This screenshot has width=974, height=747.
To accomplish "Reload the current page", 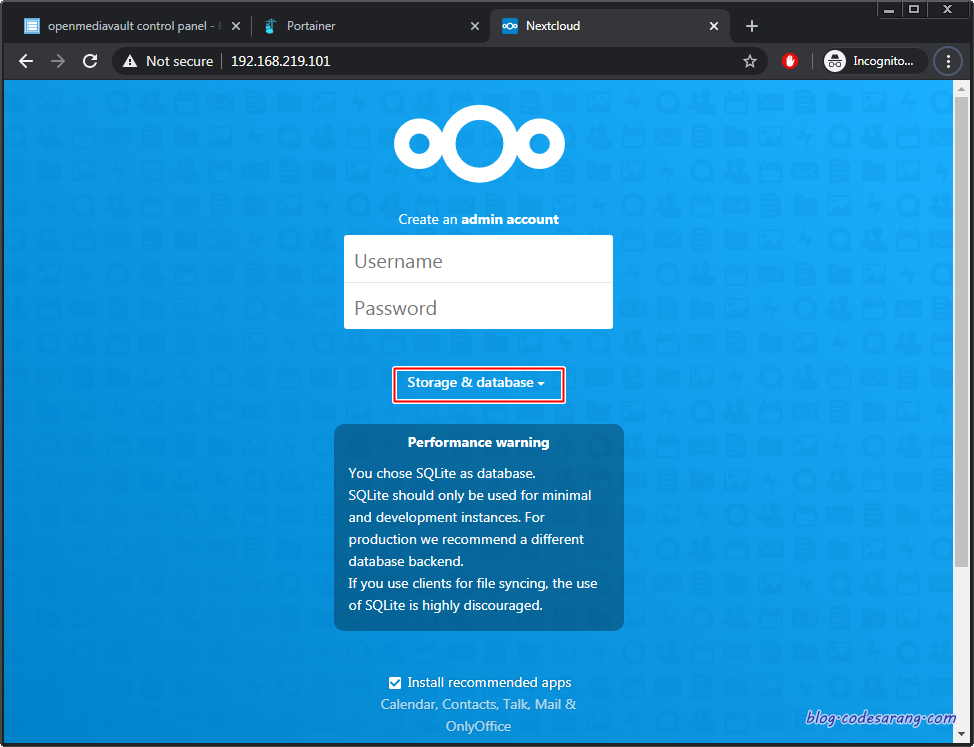I will click(90, 61).
